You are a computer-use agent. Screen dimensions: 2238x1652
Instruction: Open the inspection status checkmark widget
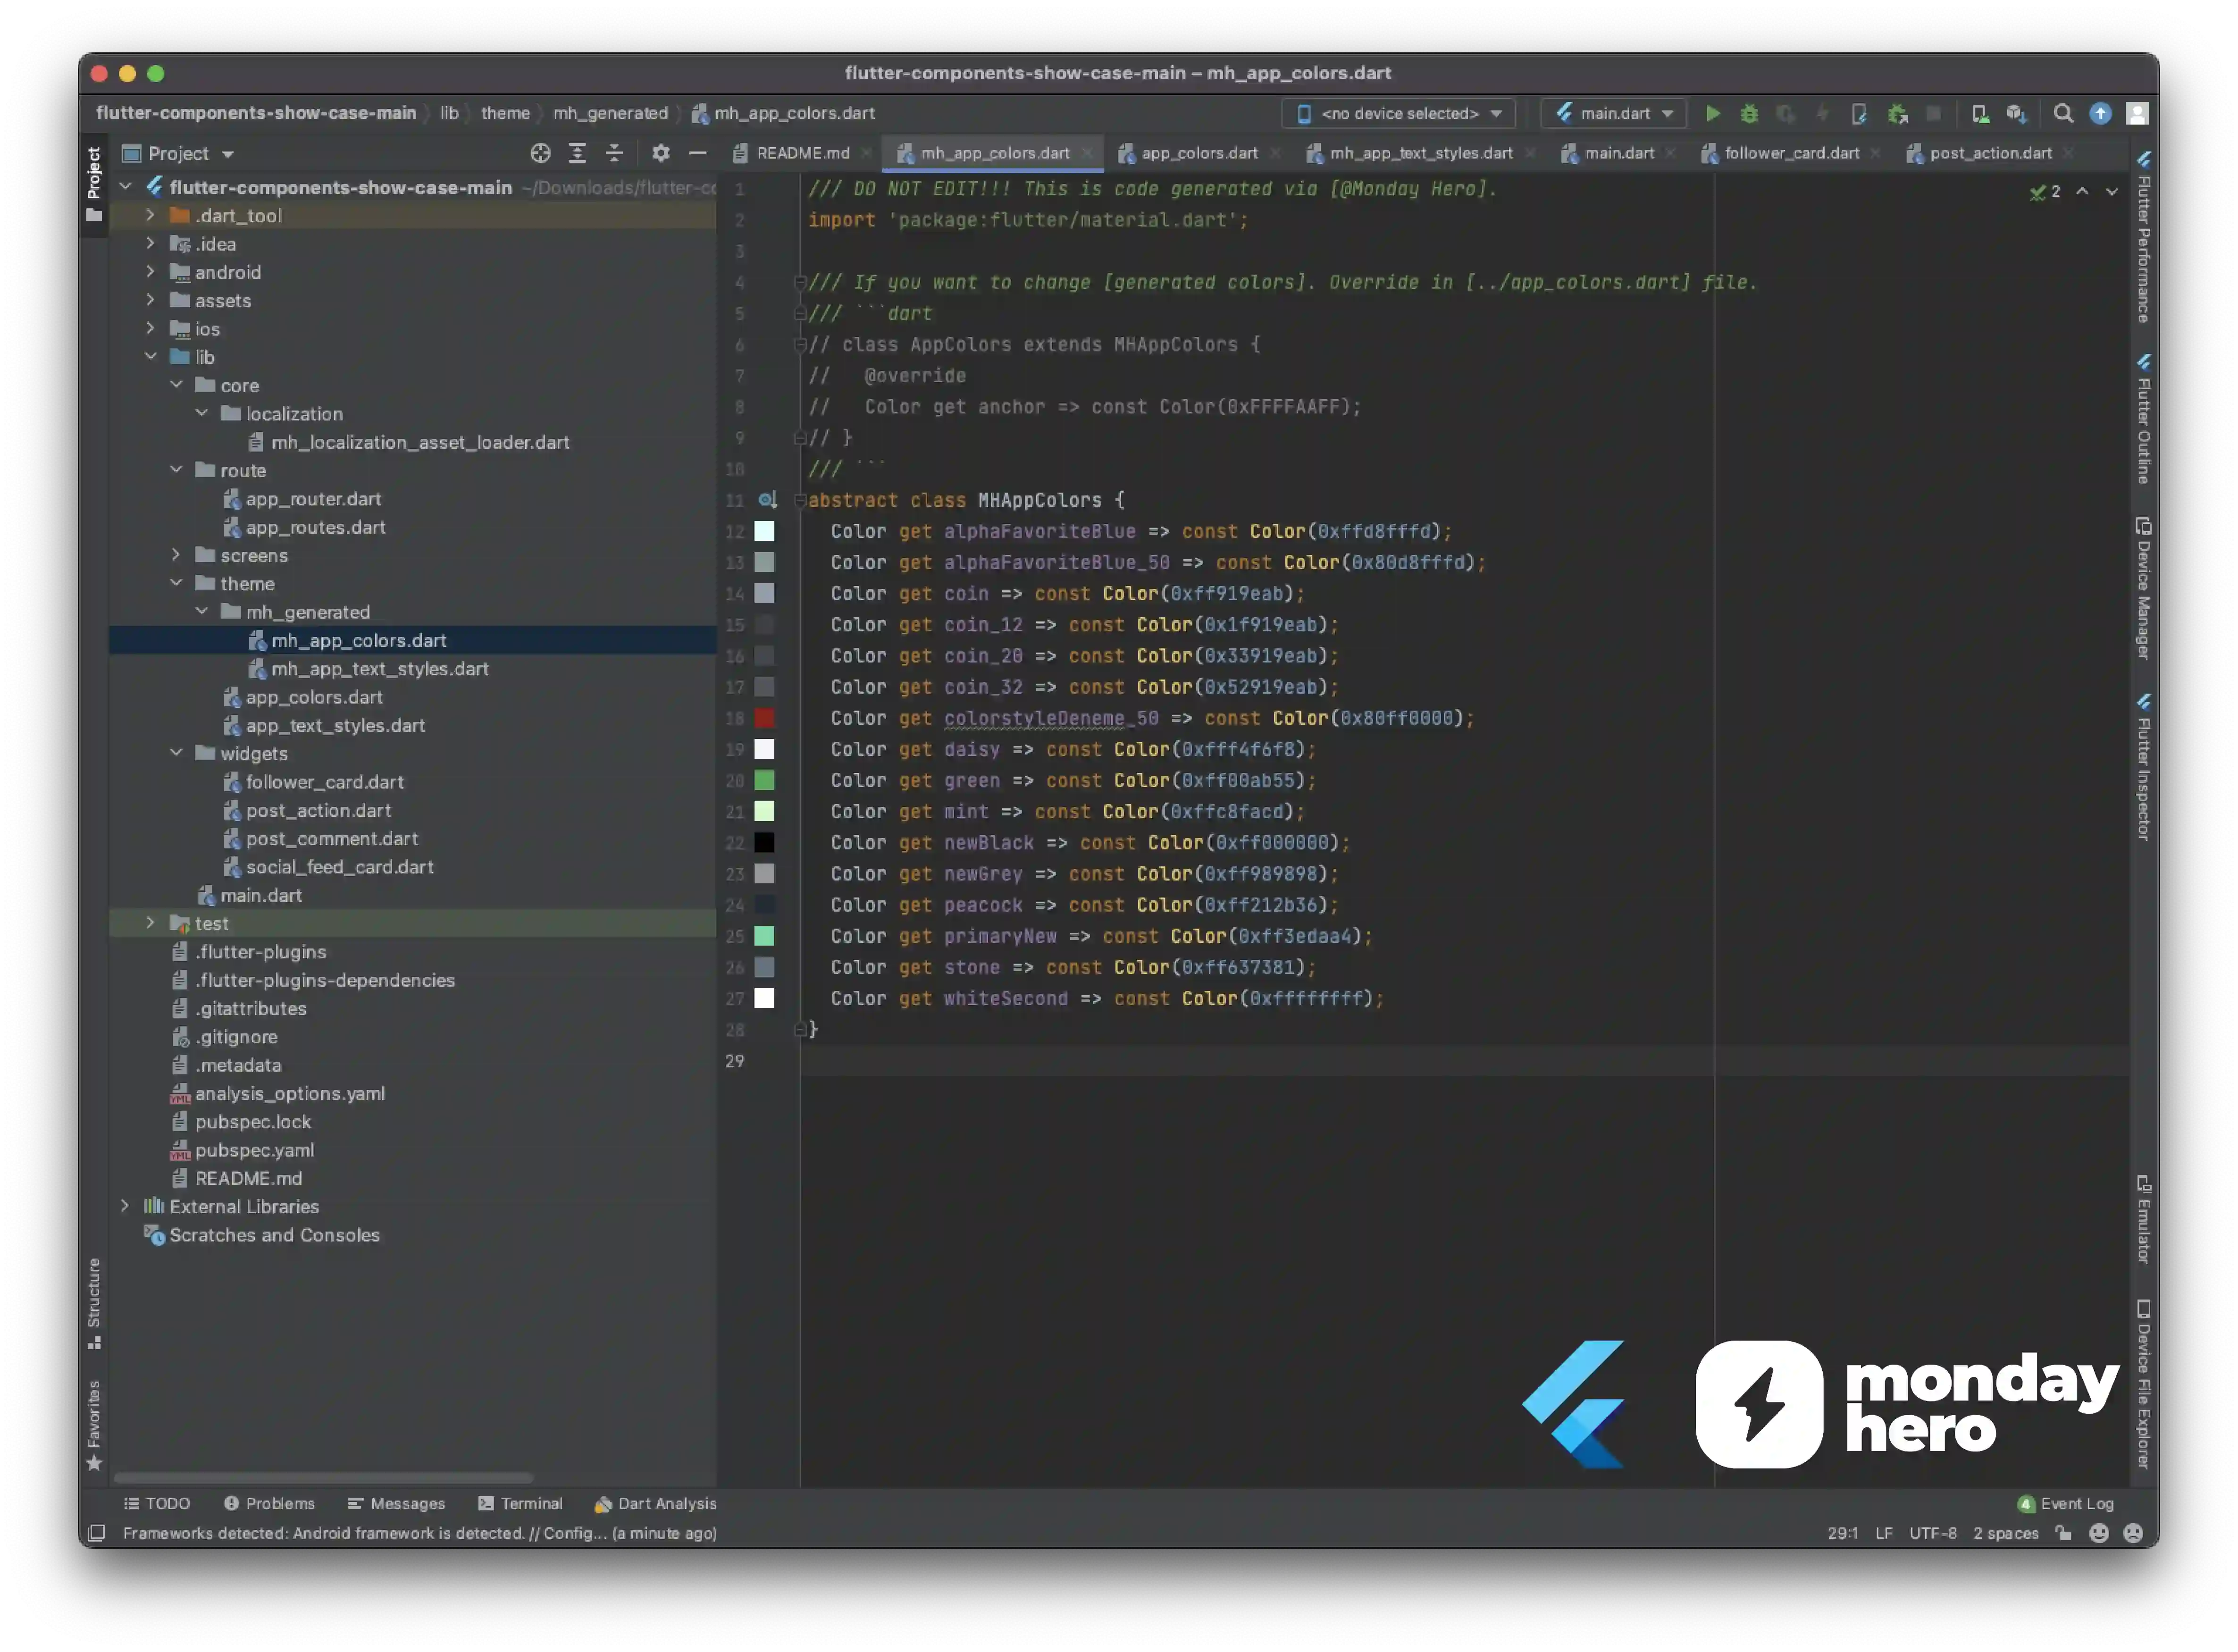click(2044, 191)
